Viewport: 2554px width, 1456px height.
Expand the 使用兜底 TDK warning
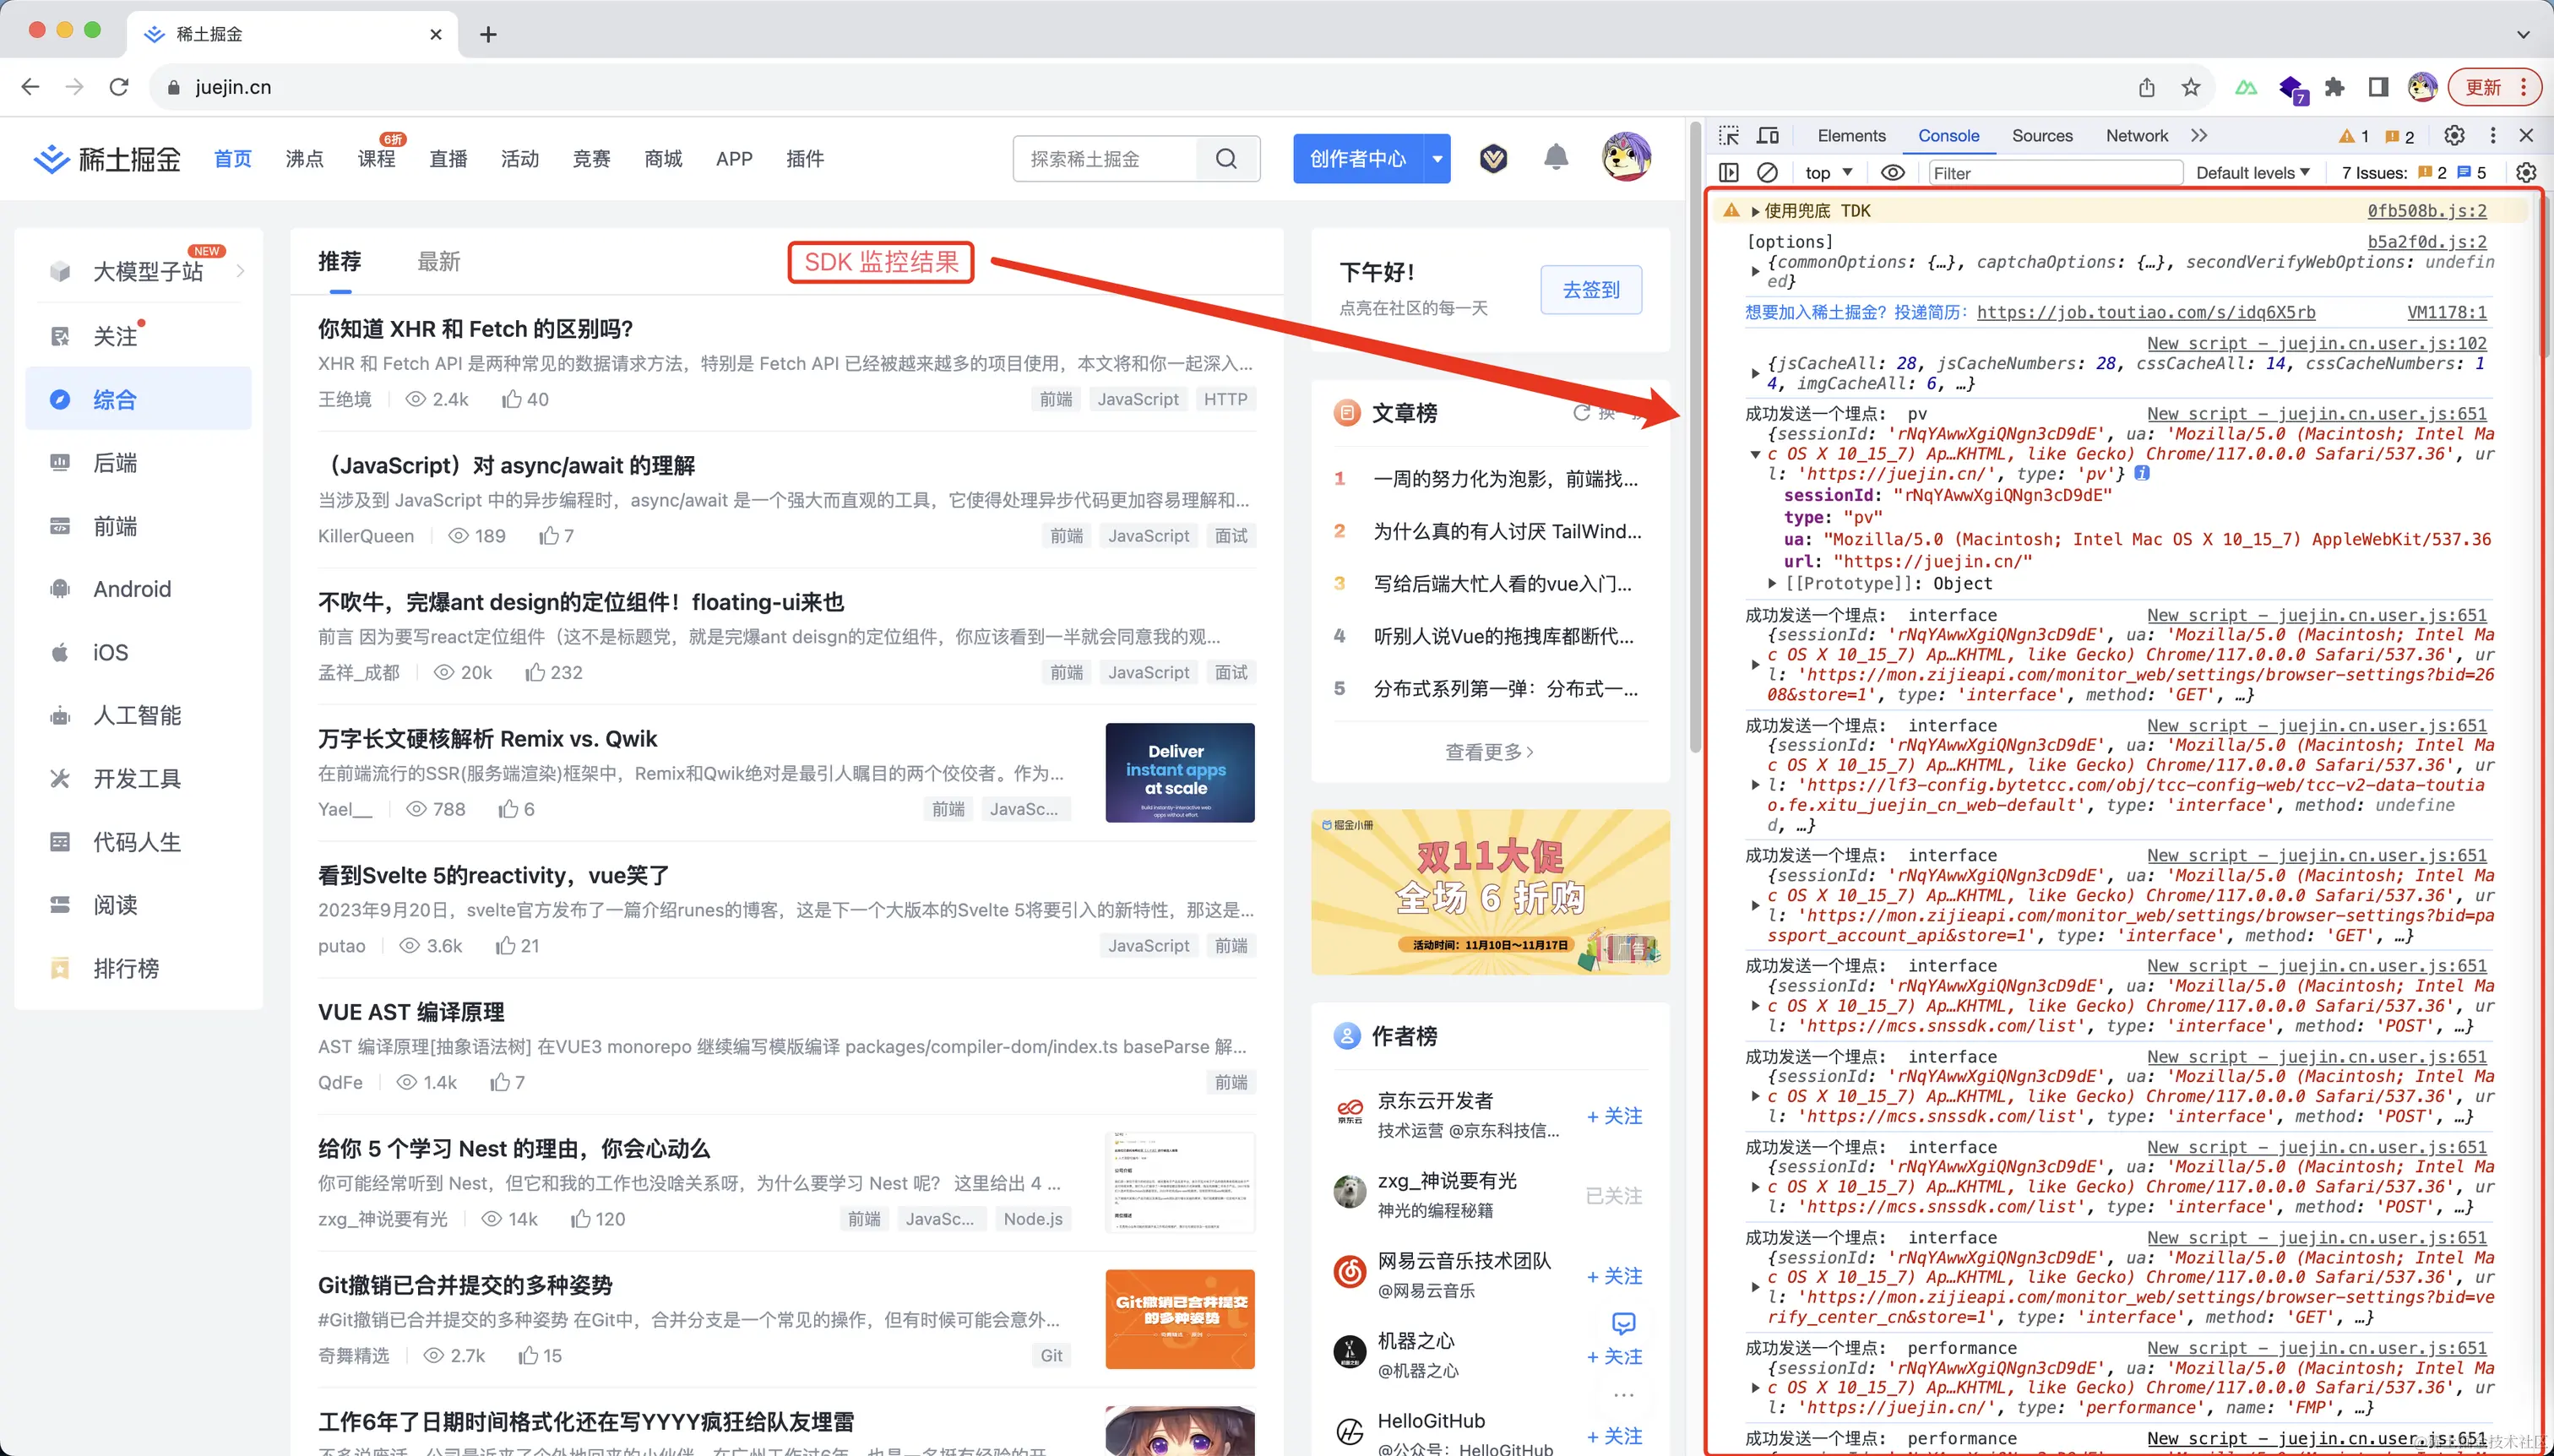coord(1755,211)
